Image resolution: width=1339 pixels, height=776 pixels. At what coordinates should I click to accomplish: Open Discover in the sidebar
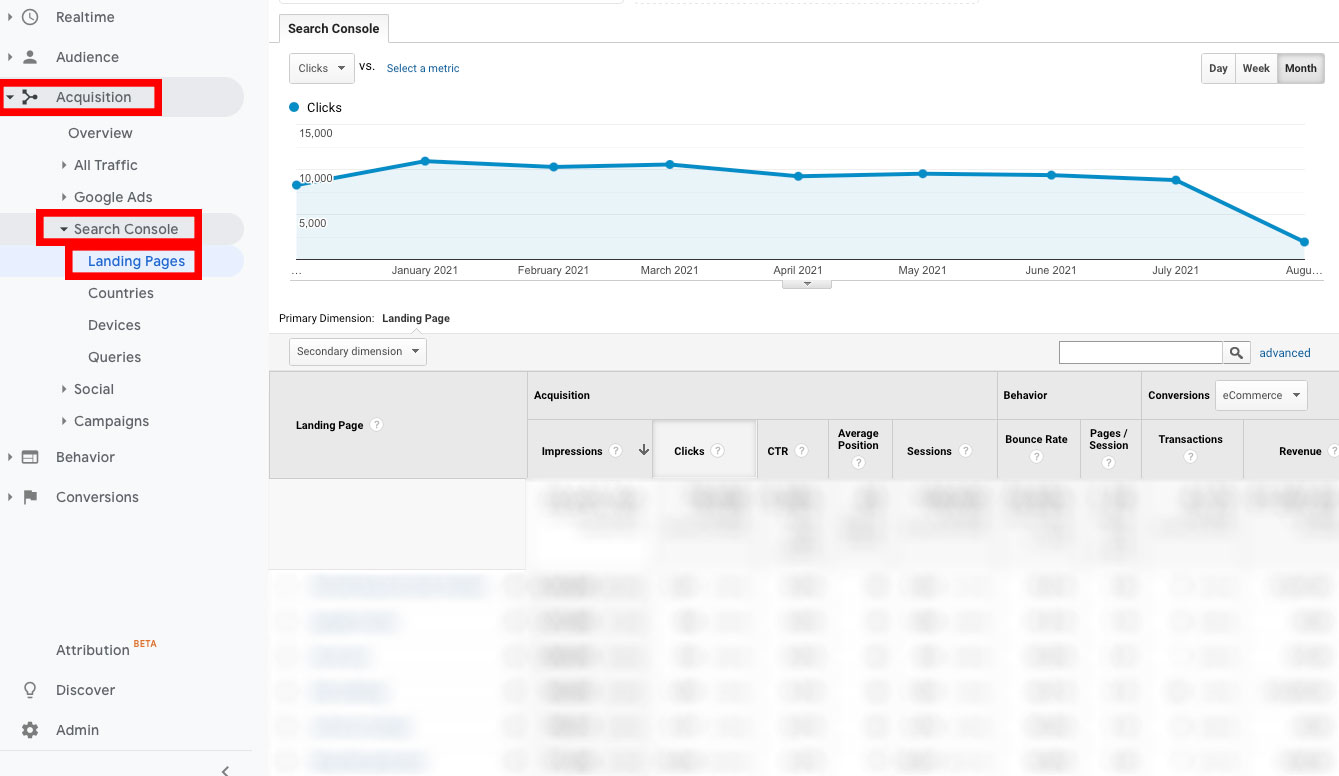pos(85,690)
